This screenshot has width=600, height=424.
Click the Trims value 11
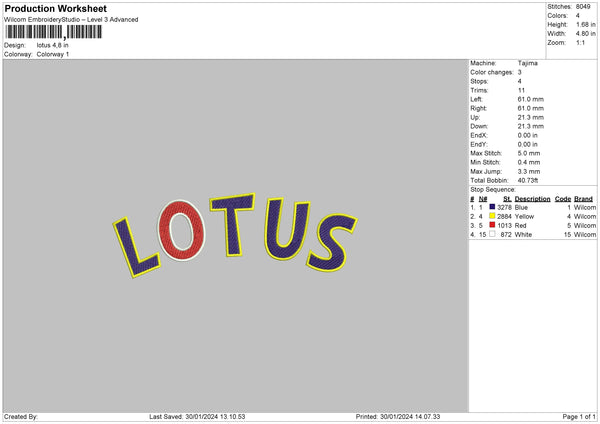521,90
